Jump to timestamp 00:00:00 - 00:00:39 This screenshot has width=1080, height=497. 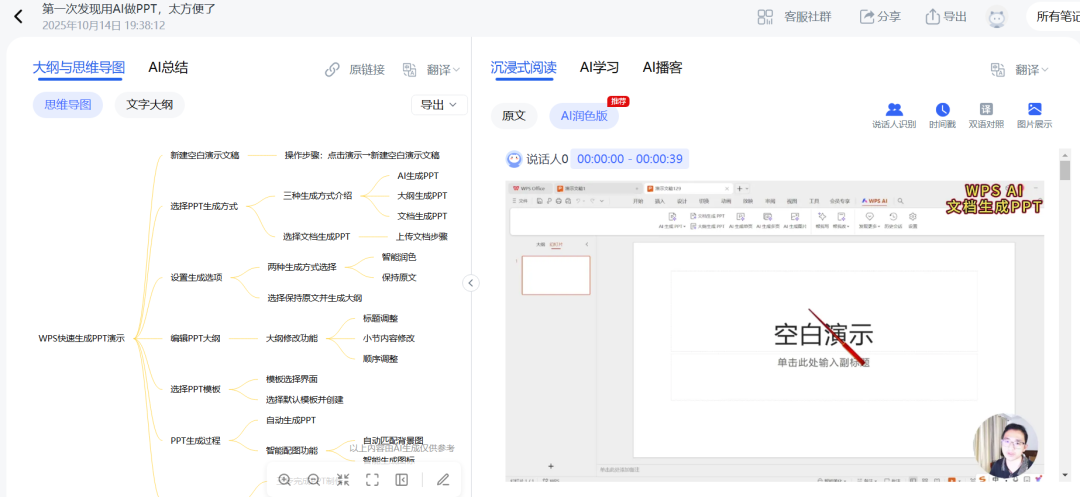click(x=630, y=159)
